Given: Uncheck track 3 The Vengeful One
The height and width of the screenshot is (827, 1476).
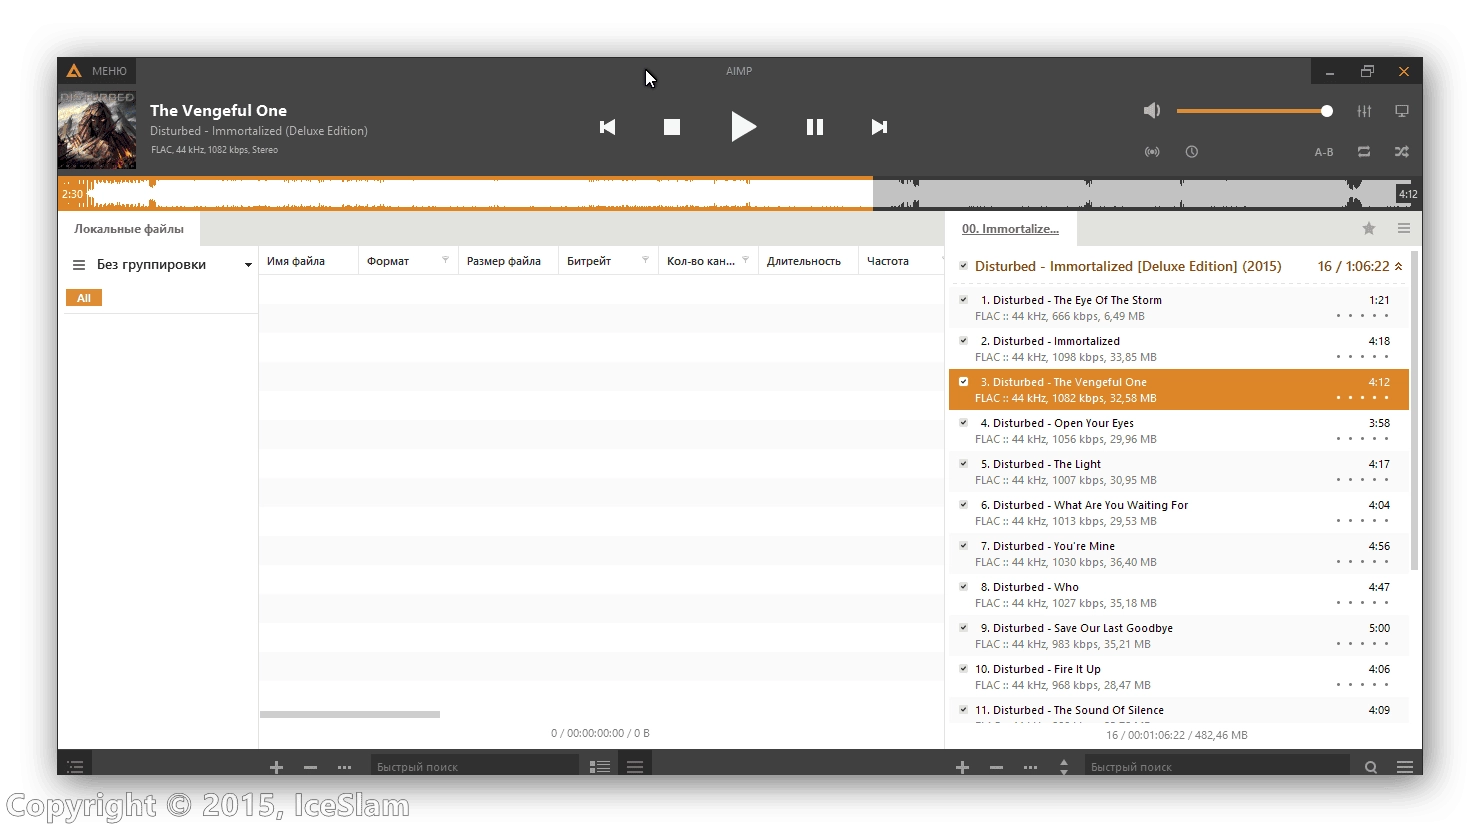Looking at the screenshot, I should click(x=963, y=382).
